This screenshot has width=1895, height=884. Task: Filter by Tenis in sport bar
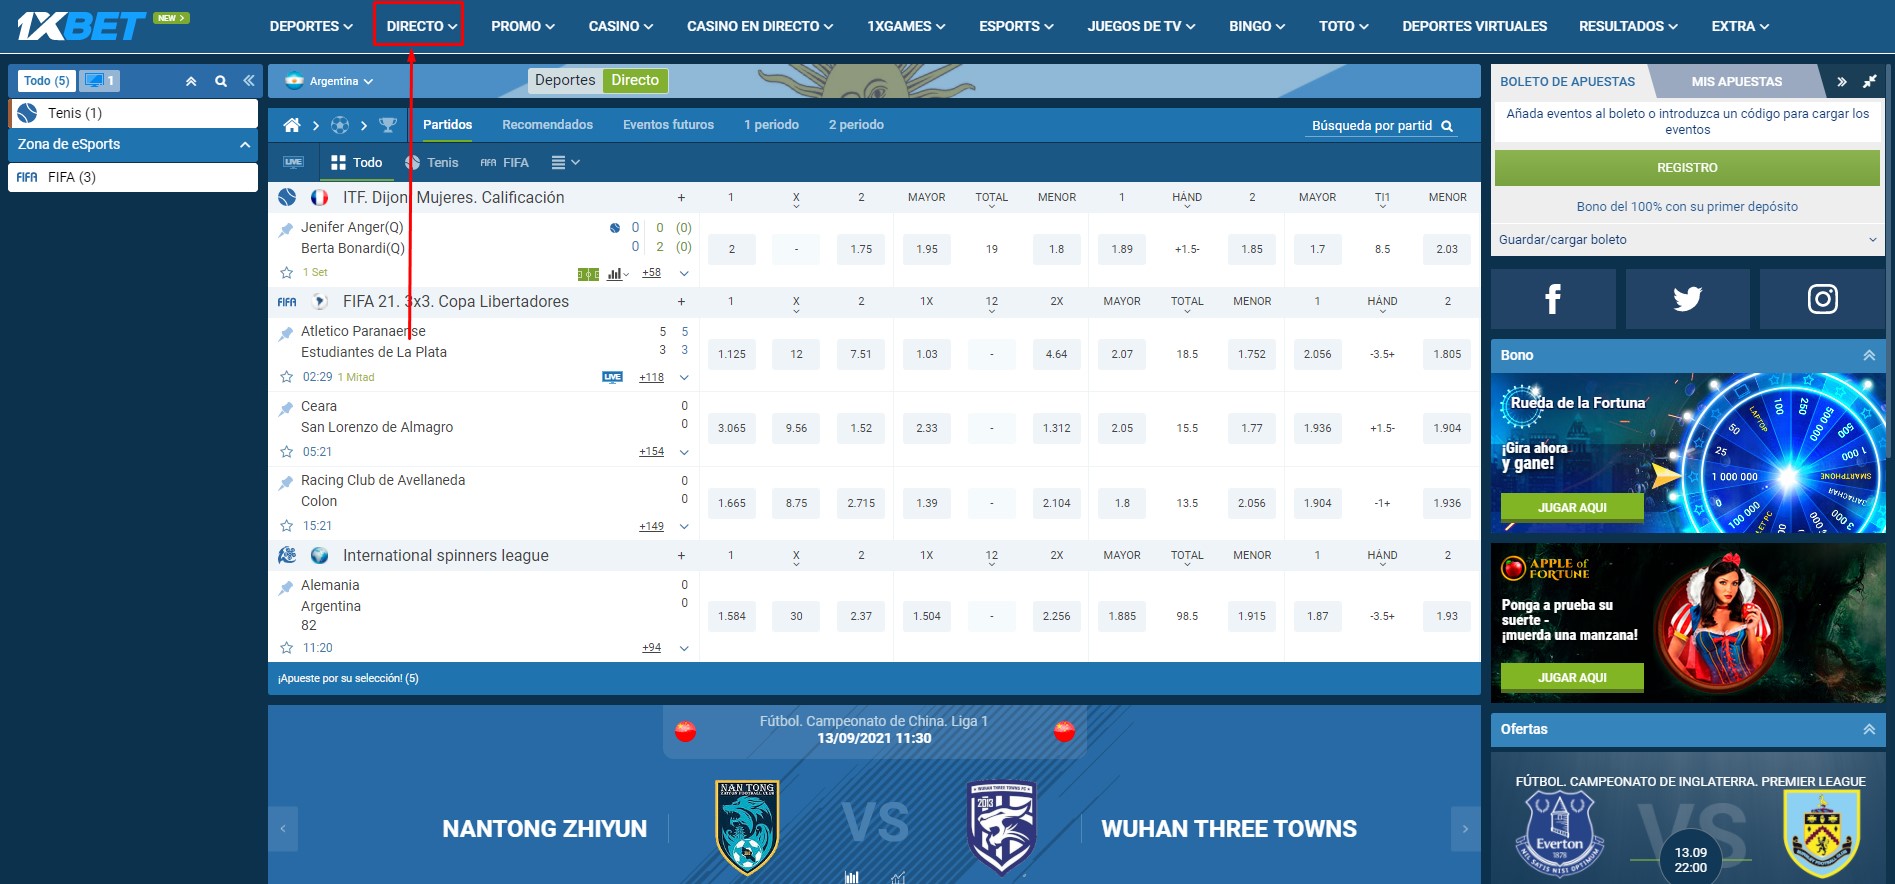tap(432, 162)
